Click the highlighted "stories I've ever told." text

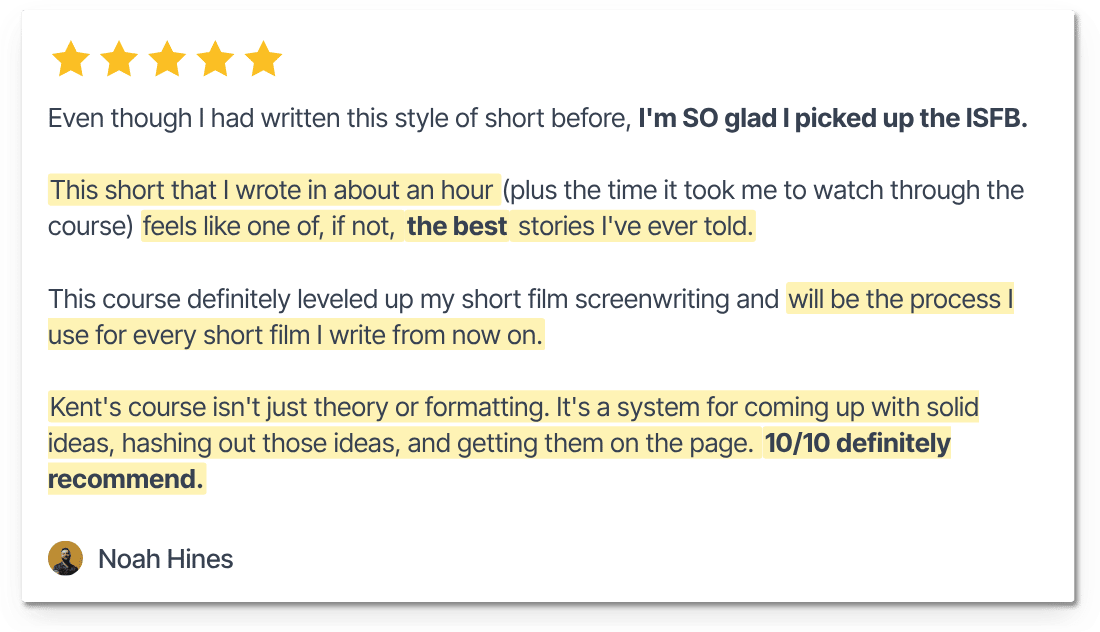(635, 227)
